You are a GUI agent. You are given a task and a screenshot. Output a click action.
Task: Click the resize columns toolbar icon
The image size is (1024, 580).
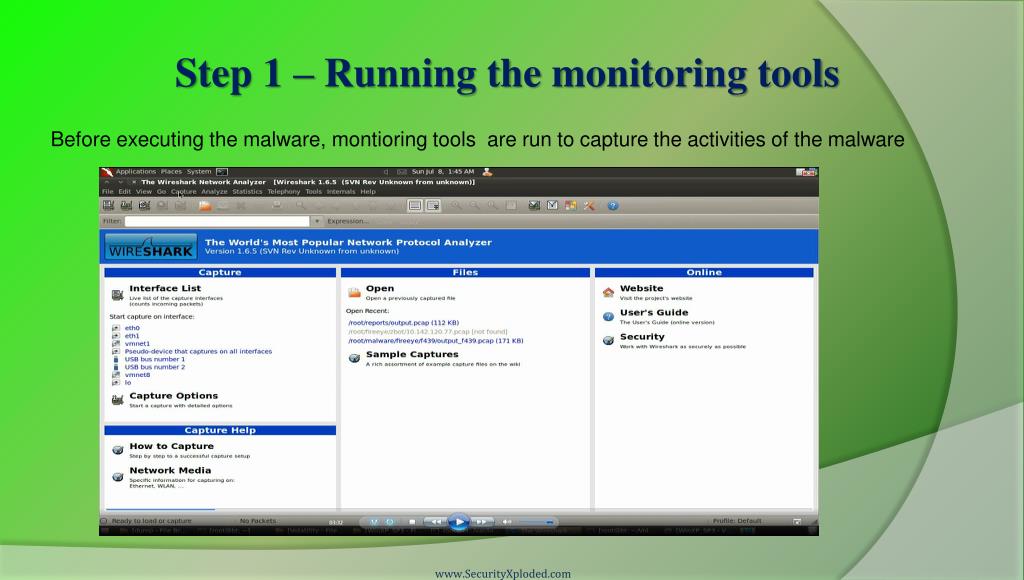coord(511,205)
